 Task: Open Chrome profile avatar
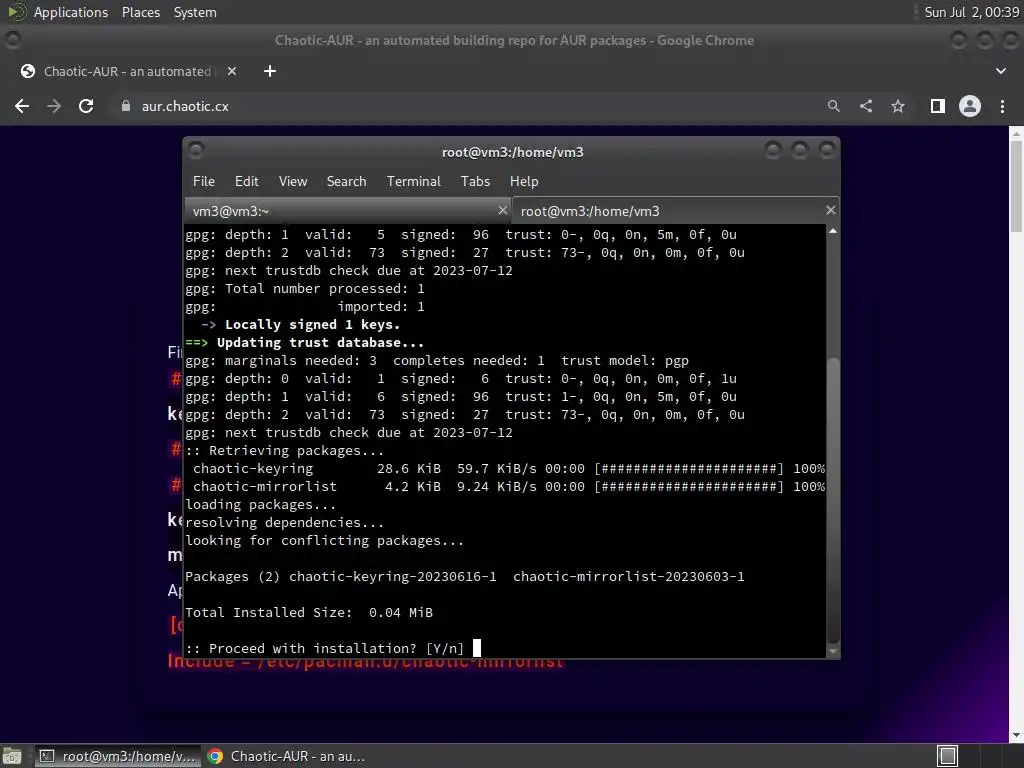click(970, 106)
